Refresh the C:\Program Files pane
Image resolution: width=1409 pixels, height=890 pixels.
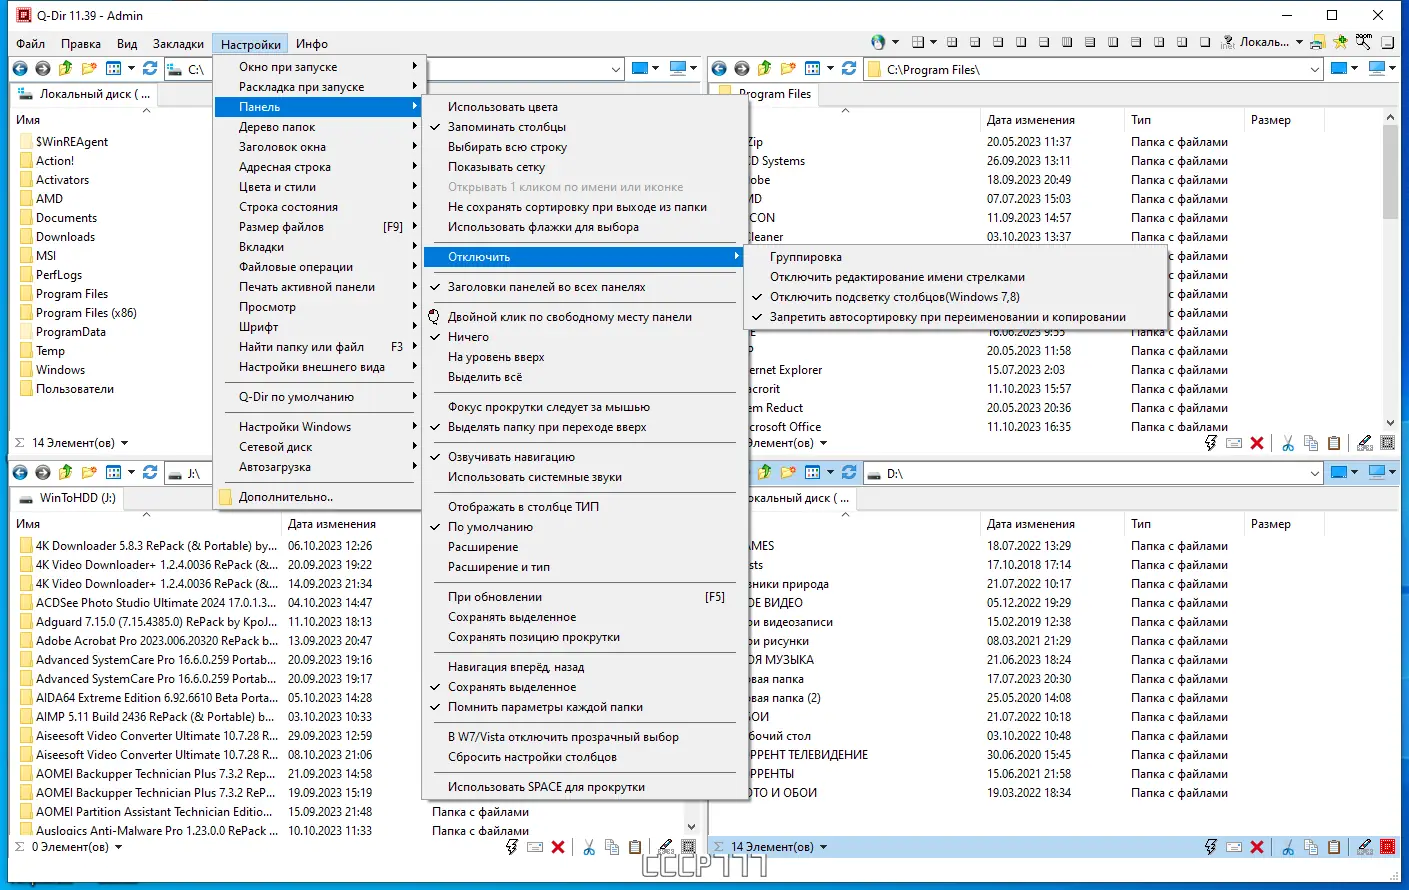pos(849,69)
